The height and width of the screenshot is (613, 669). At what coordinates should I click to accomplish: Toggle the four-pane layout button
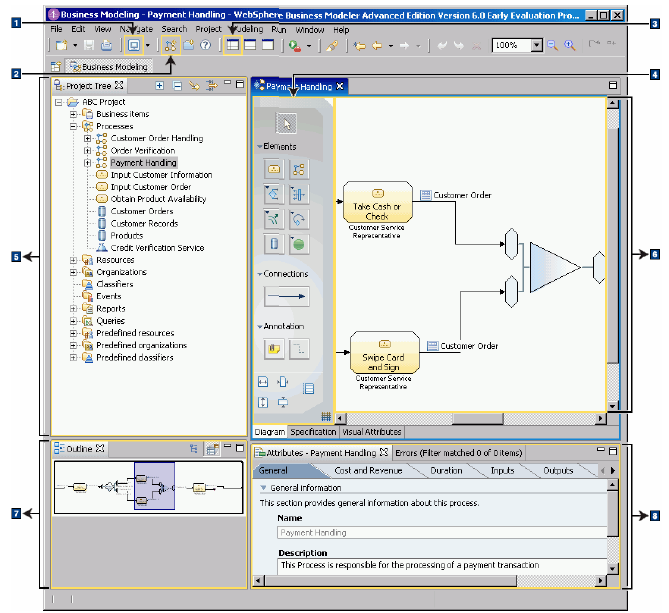pos(233,45)
